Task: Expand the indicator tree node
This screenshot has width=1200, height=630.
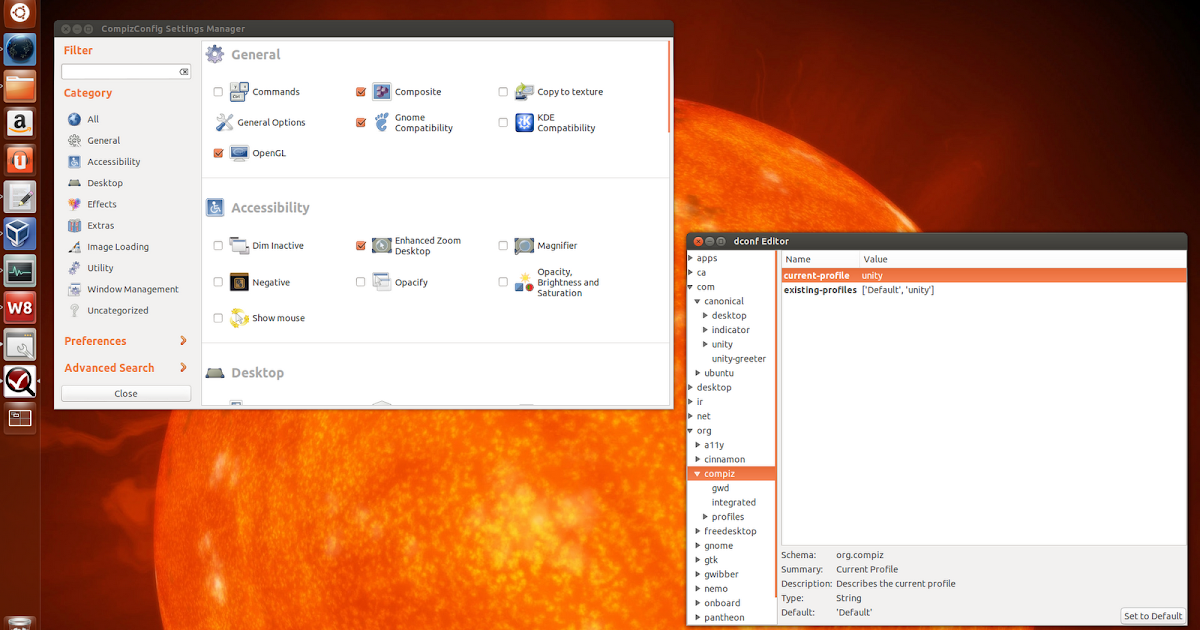Action: (x=706, y=330)
